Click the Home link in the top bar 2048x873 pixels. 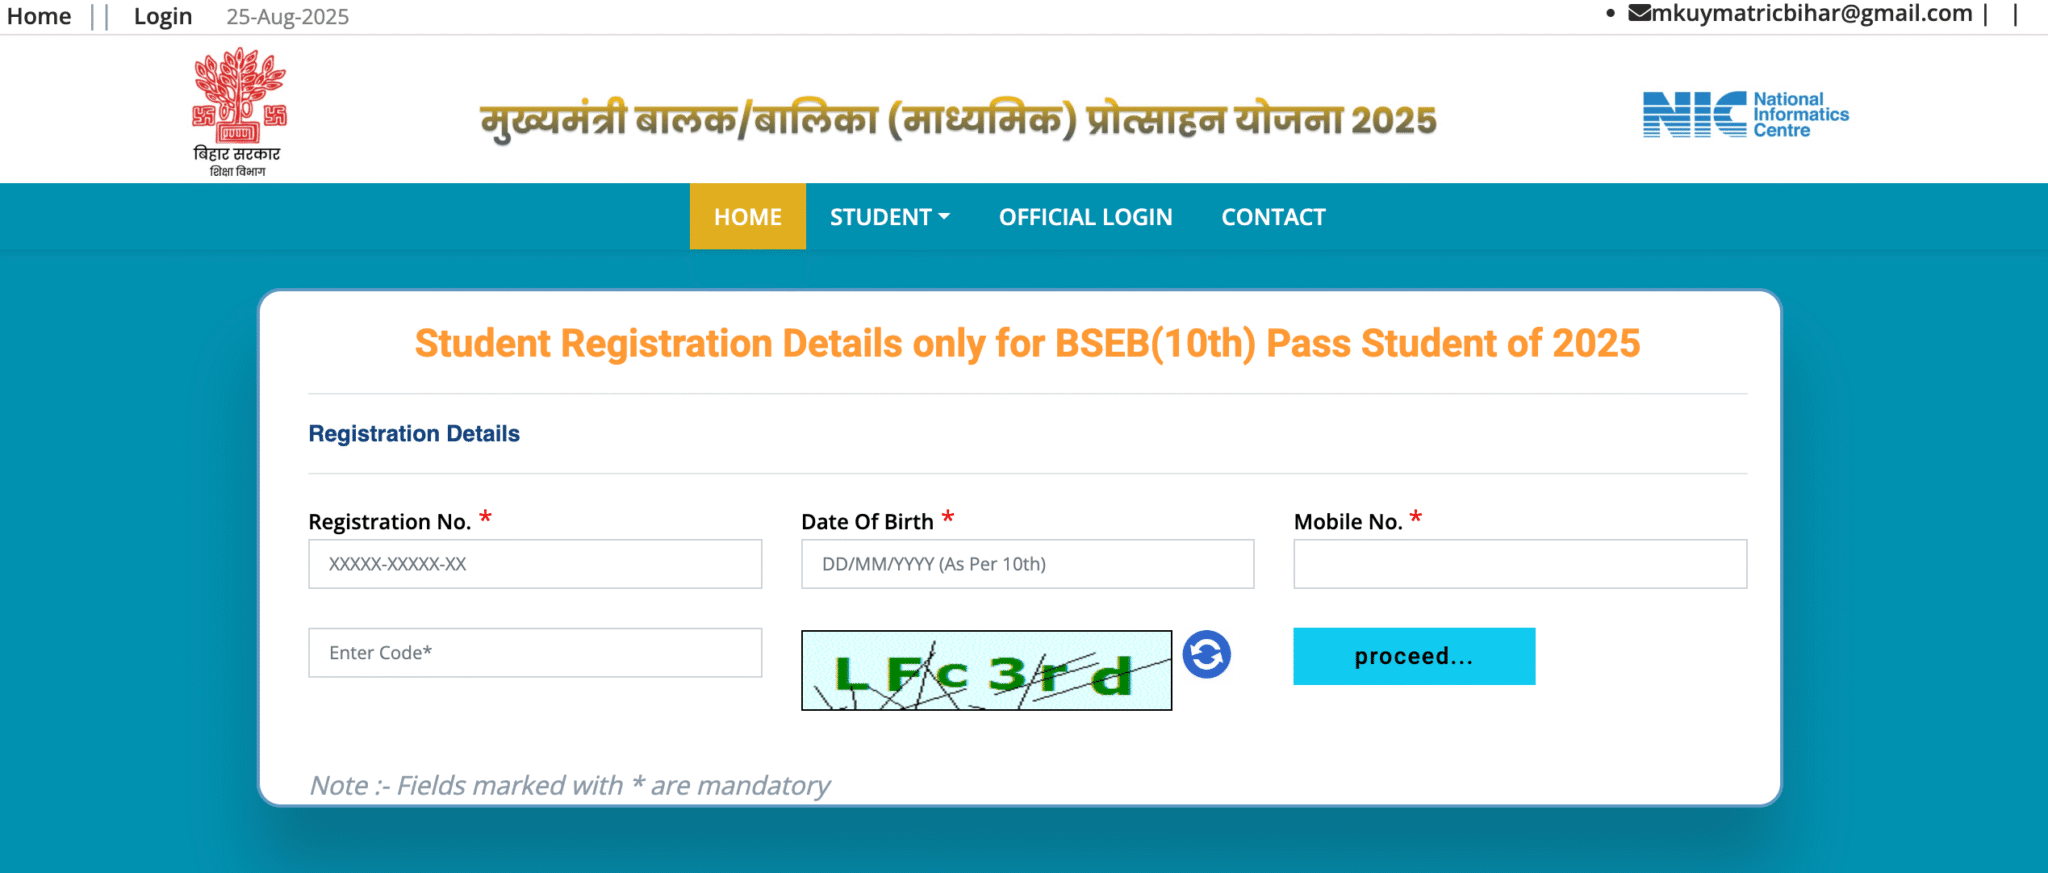pos(39,15)
